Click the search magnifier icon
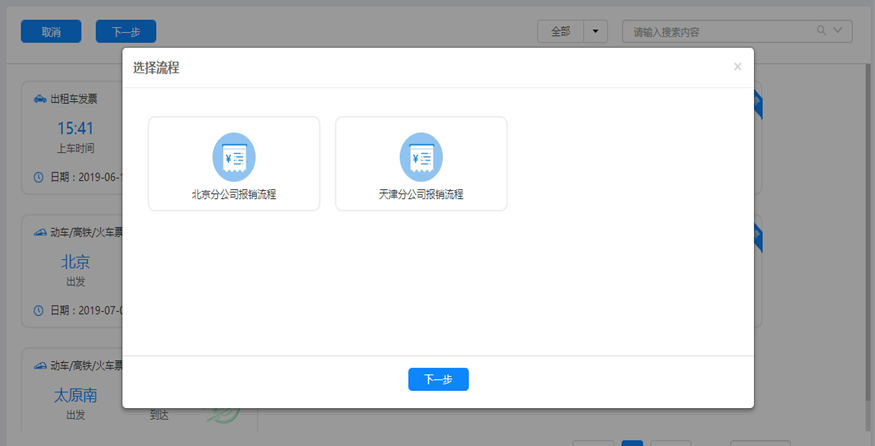The width and height of the screenshot is (875, 446). [822, 31]
